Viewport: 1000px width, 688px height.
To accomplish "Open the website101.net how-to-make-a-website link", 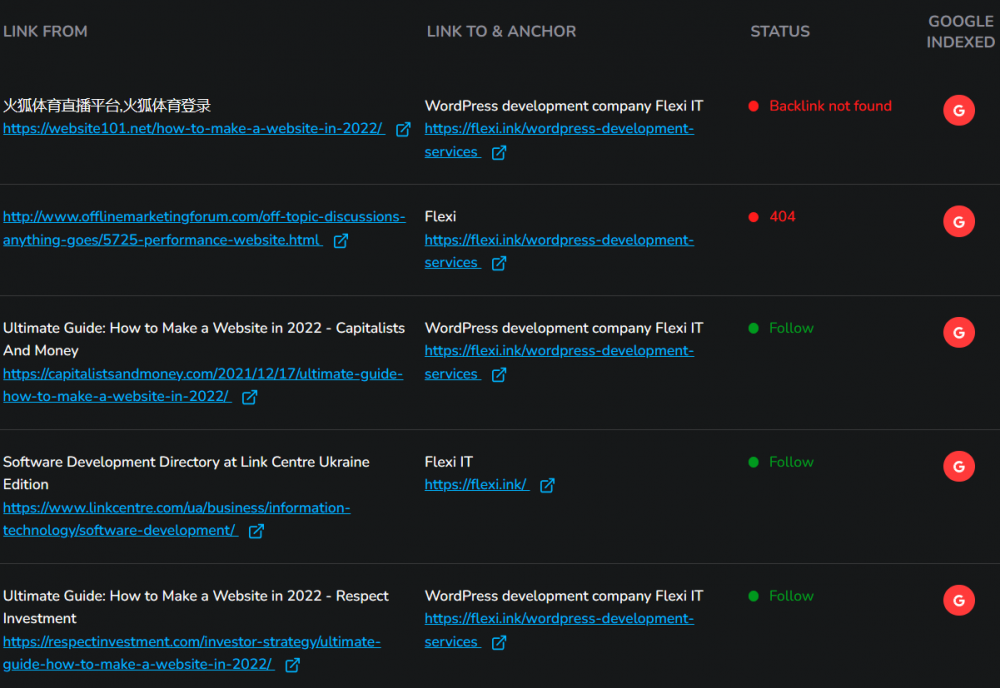I will point(193,128).
